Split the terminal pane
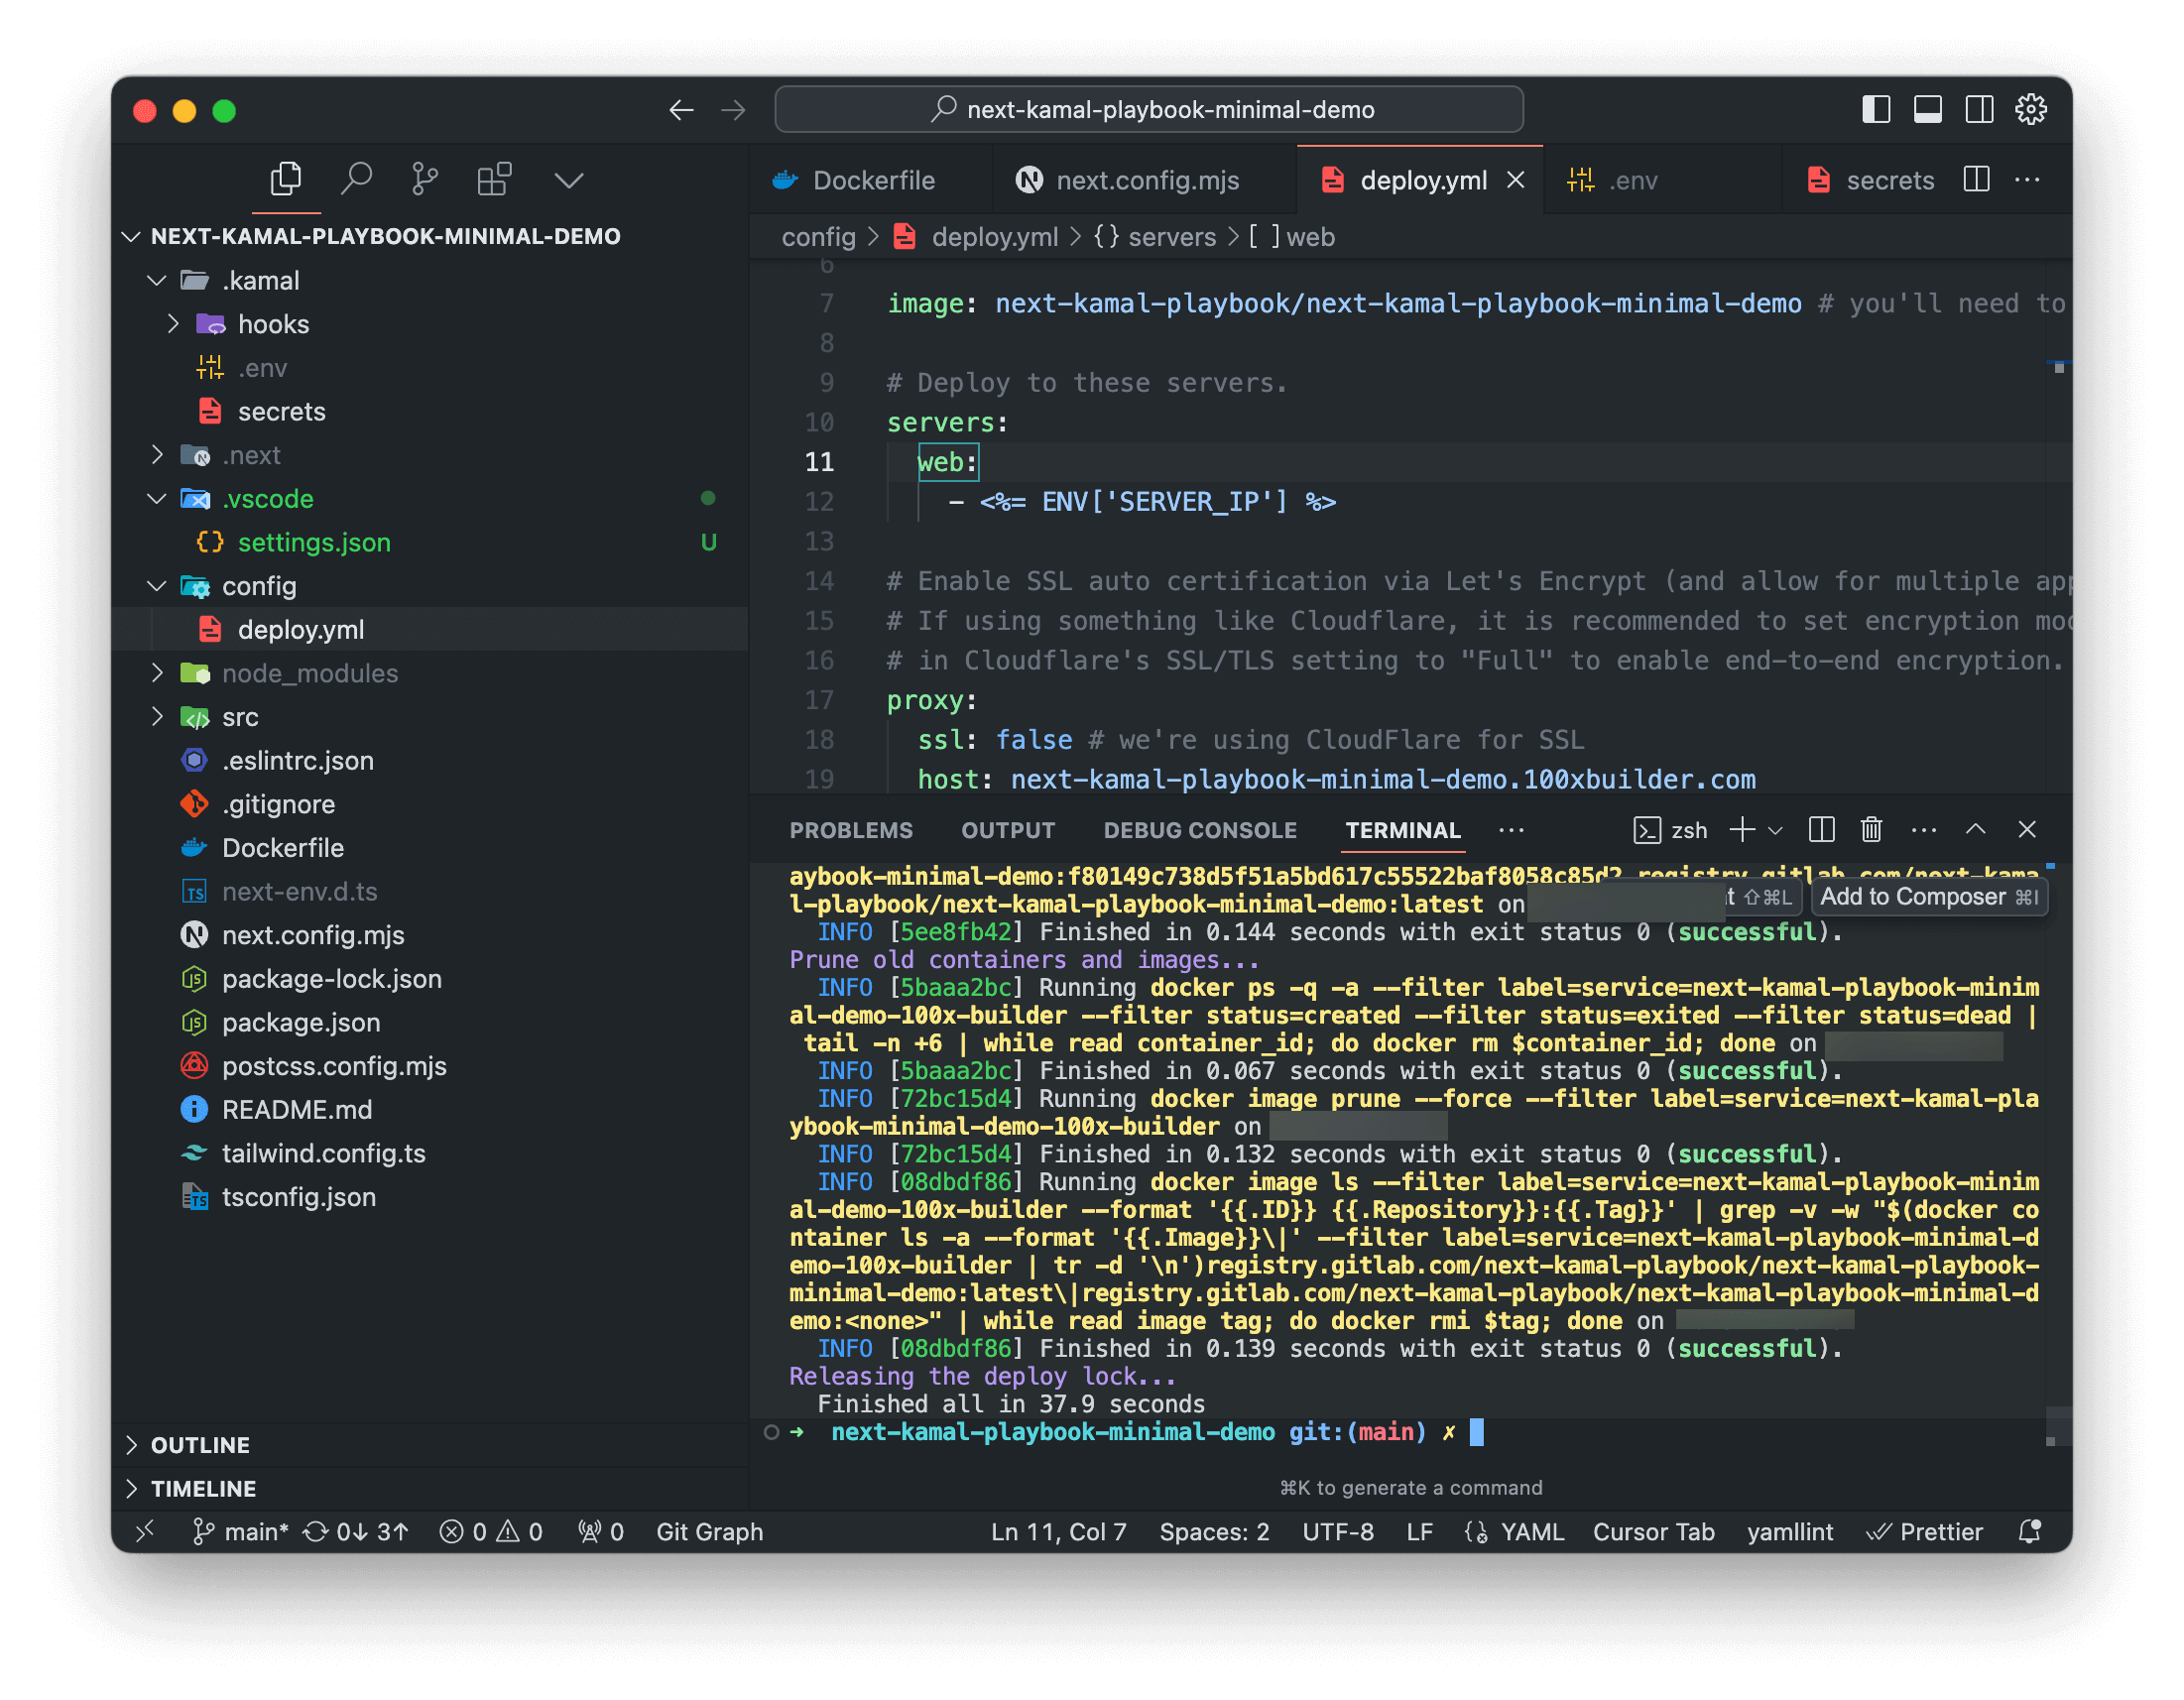 pyautogui.click(x=1822, y=830)
